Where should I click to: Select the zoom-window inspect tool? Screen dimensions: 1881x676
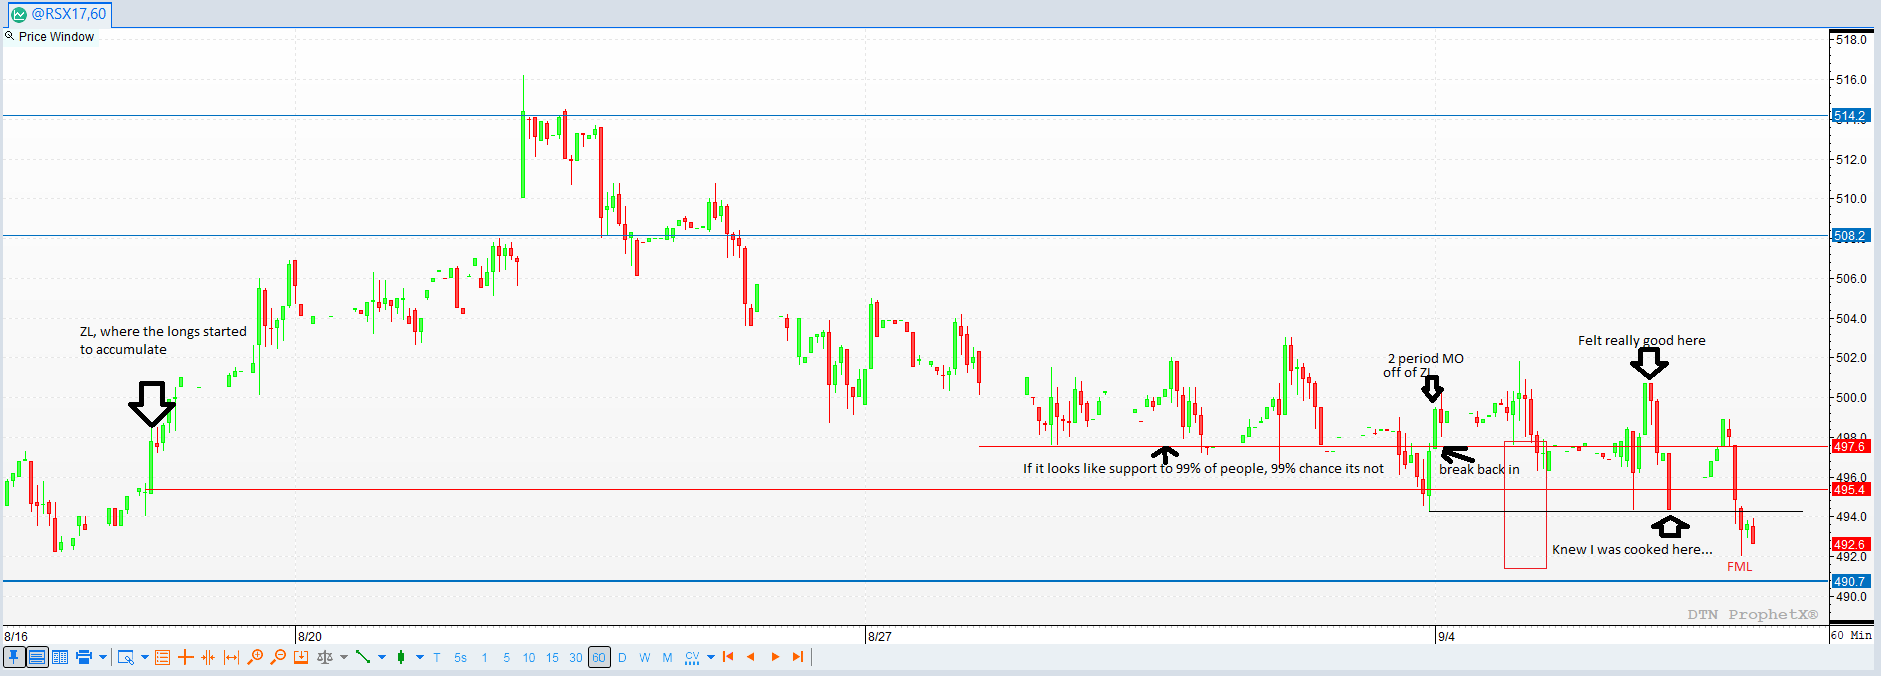(125, 657)
